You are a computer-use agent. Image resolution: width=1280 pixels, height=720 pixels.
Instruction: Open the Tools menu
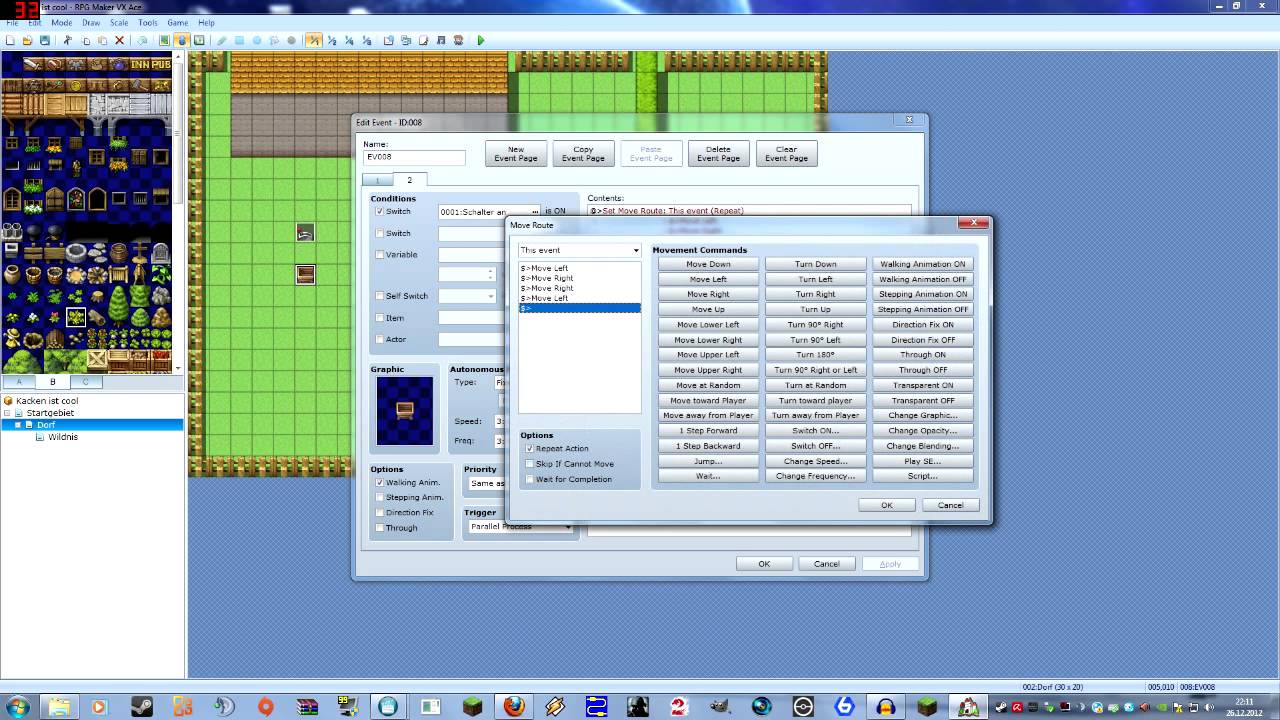pos(148,22)
